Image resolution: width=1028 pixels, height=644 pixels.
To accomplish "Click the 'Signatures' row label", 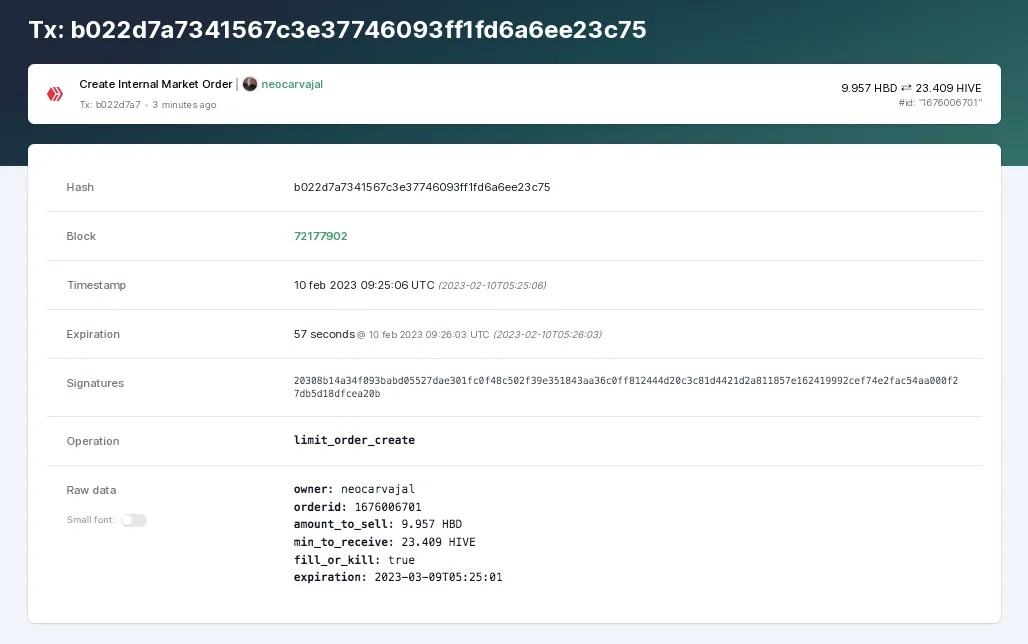I will [95, 383].
